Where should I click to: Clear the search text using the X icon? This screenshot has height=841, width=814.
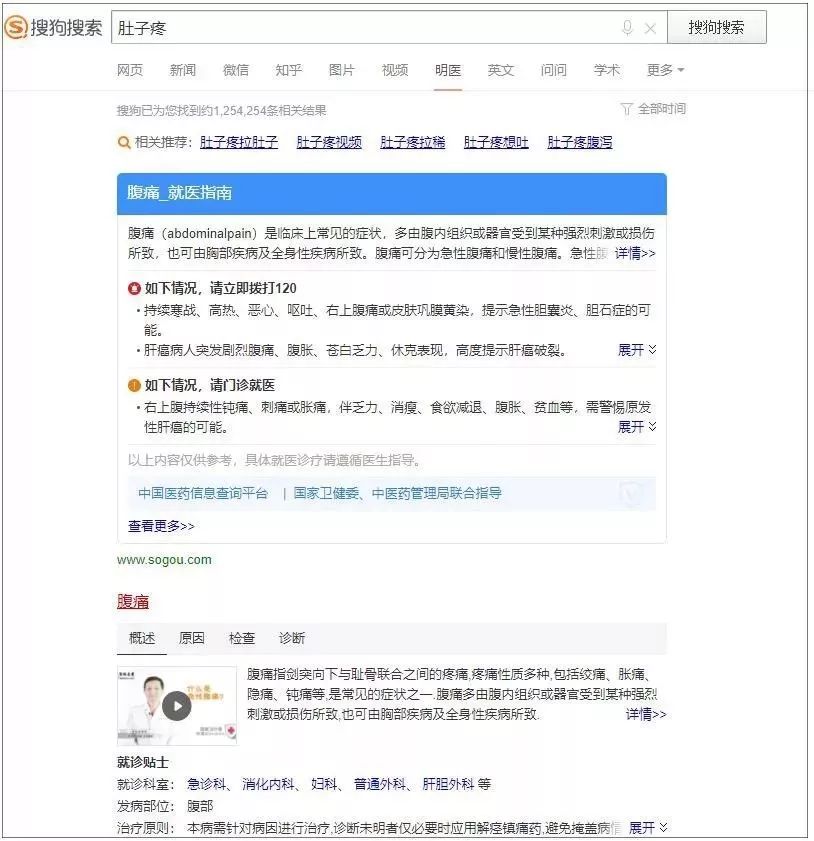[x=650, y=27]
